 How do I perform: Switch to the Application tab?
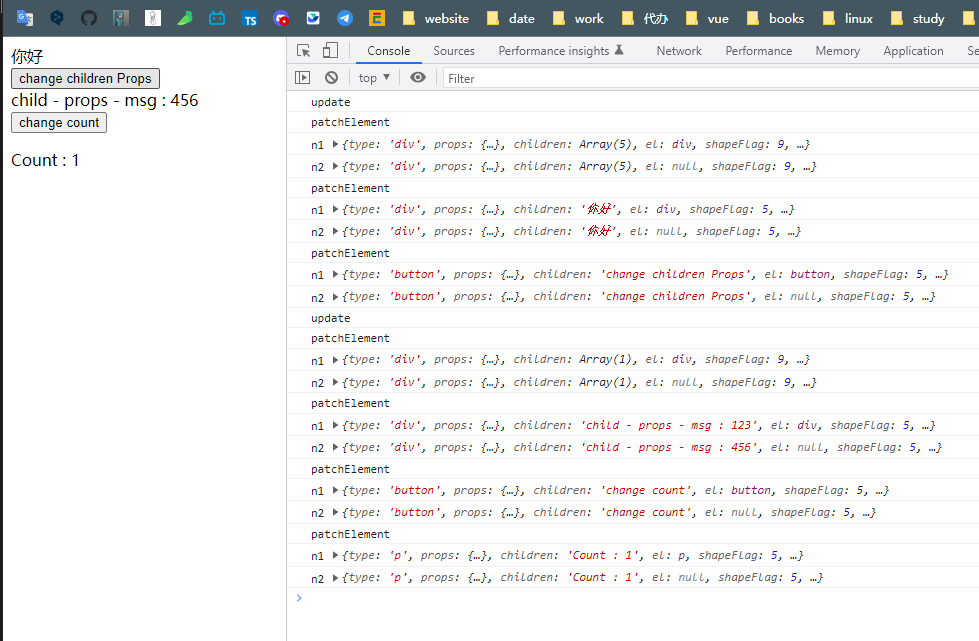[x=913, y=51]
